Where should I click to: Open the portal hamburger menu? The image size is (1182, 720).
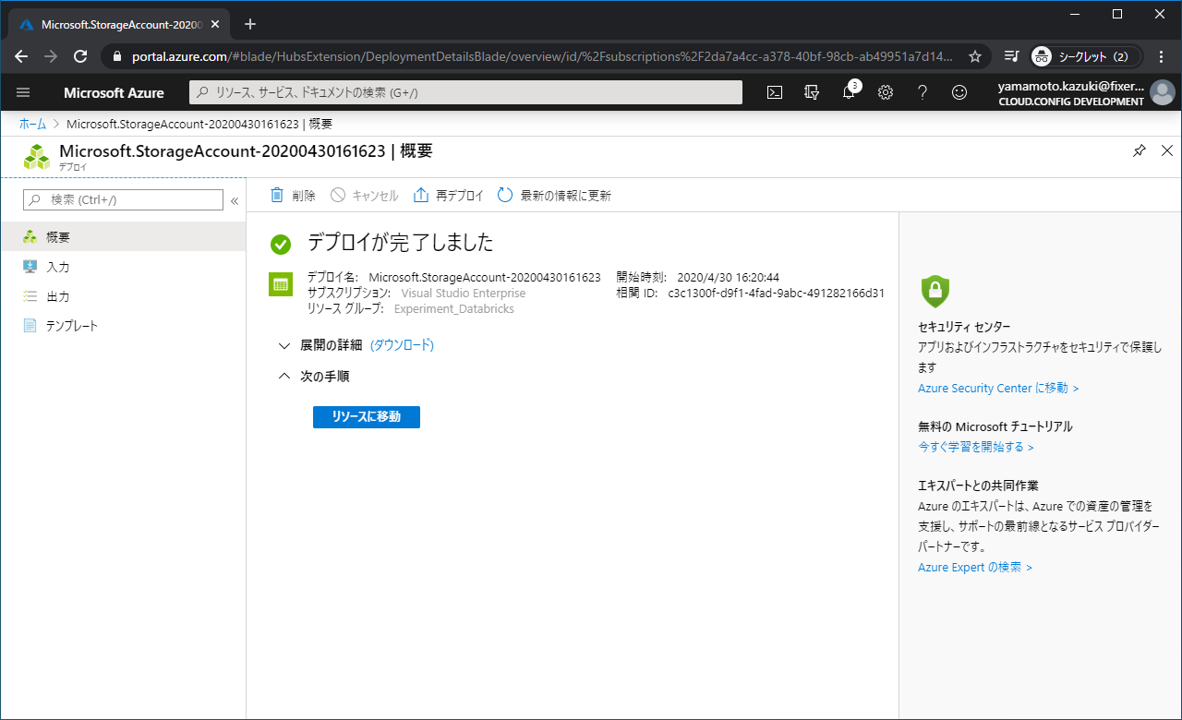pos(24,92)
